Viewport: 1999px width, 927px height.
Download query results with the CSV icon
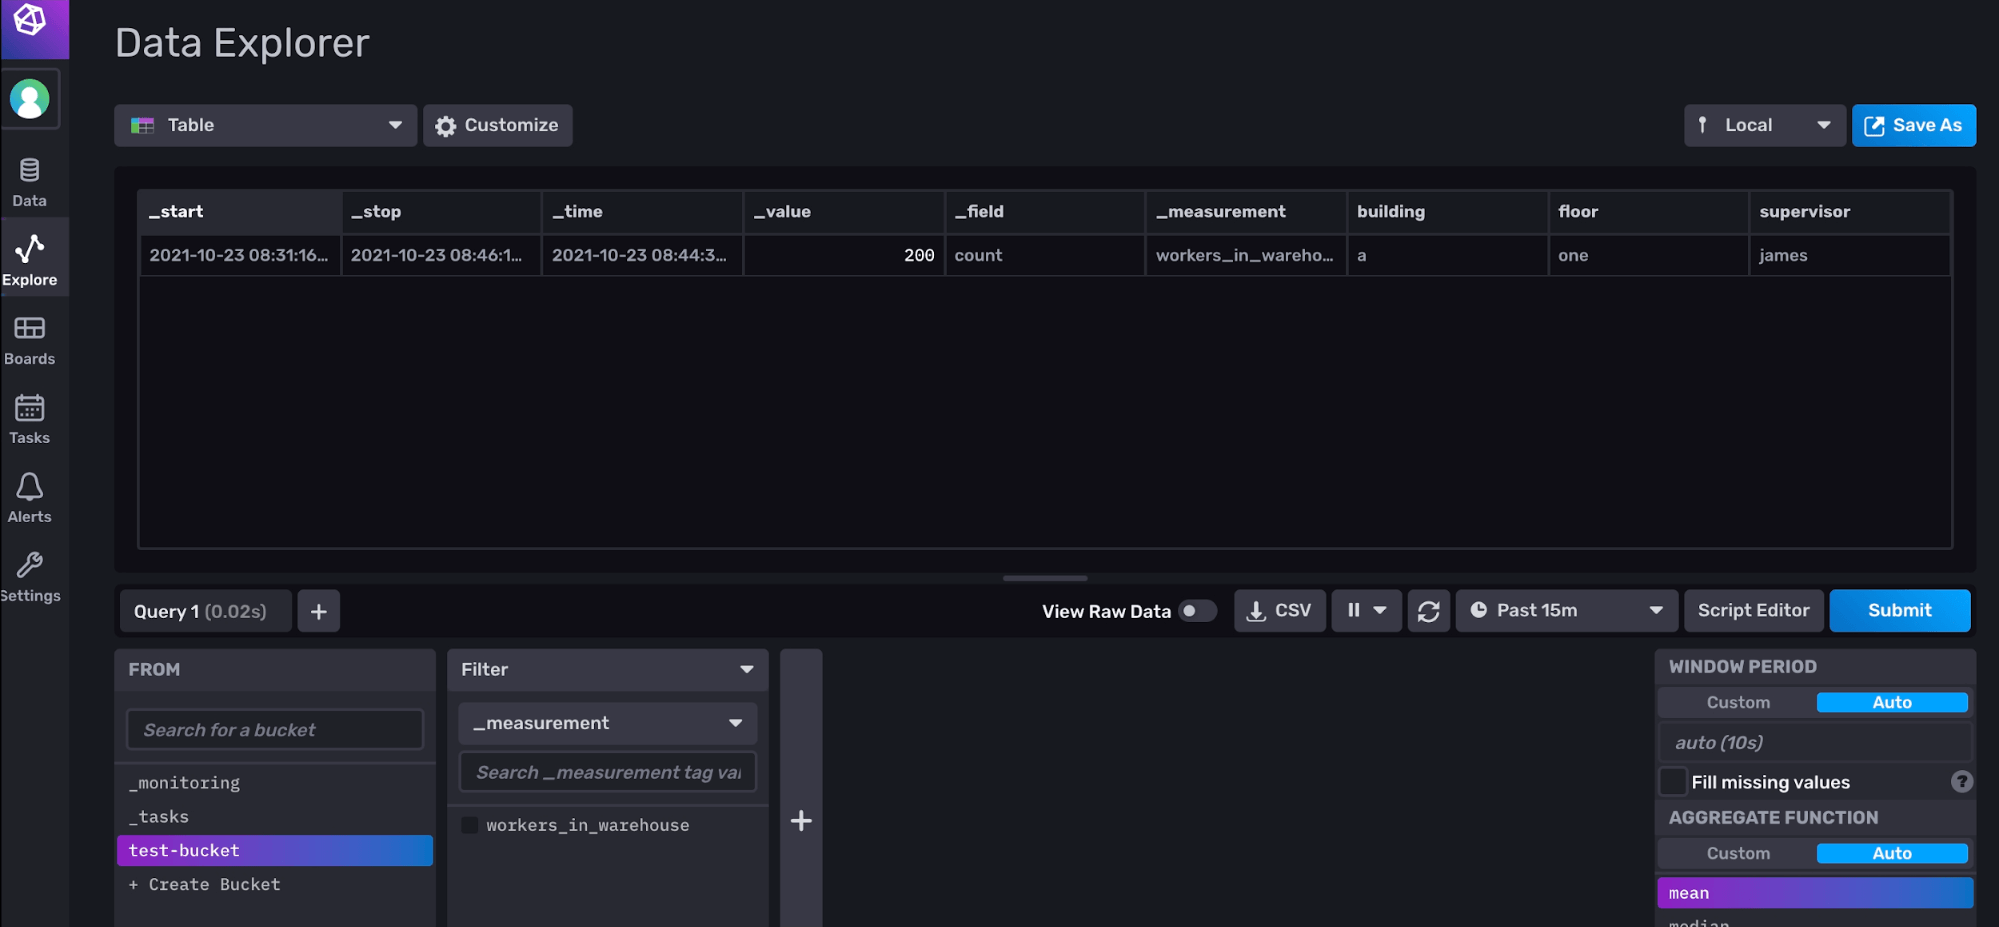(1279, 610)
